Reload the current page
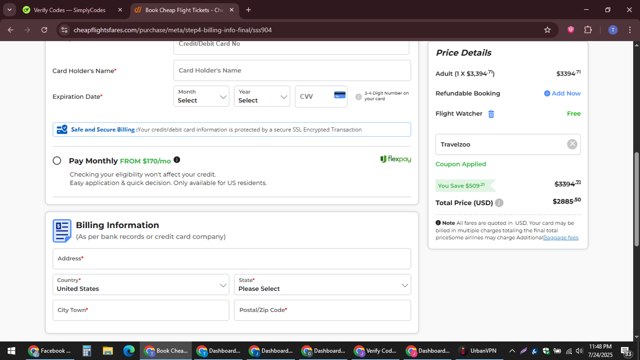This screenshot has width=640, height=360. click(44, 30)
